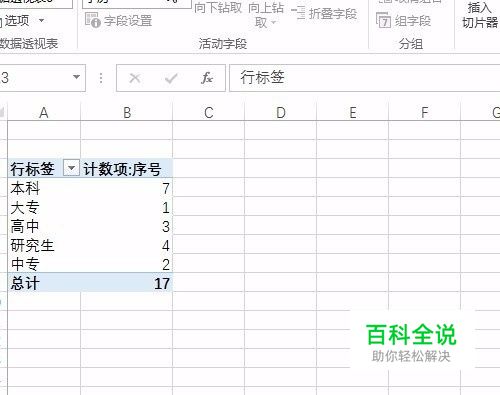Open the Field Settings (字段设置) button
Viewport: 500px width, 395px height.
[119, 21]
